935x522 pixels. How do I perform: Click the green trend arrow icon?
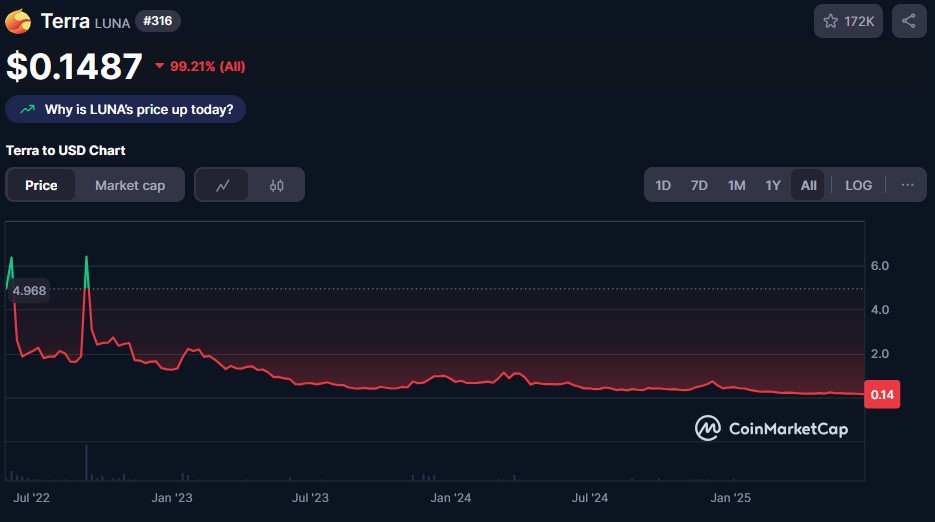coord(27,109)
